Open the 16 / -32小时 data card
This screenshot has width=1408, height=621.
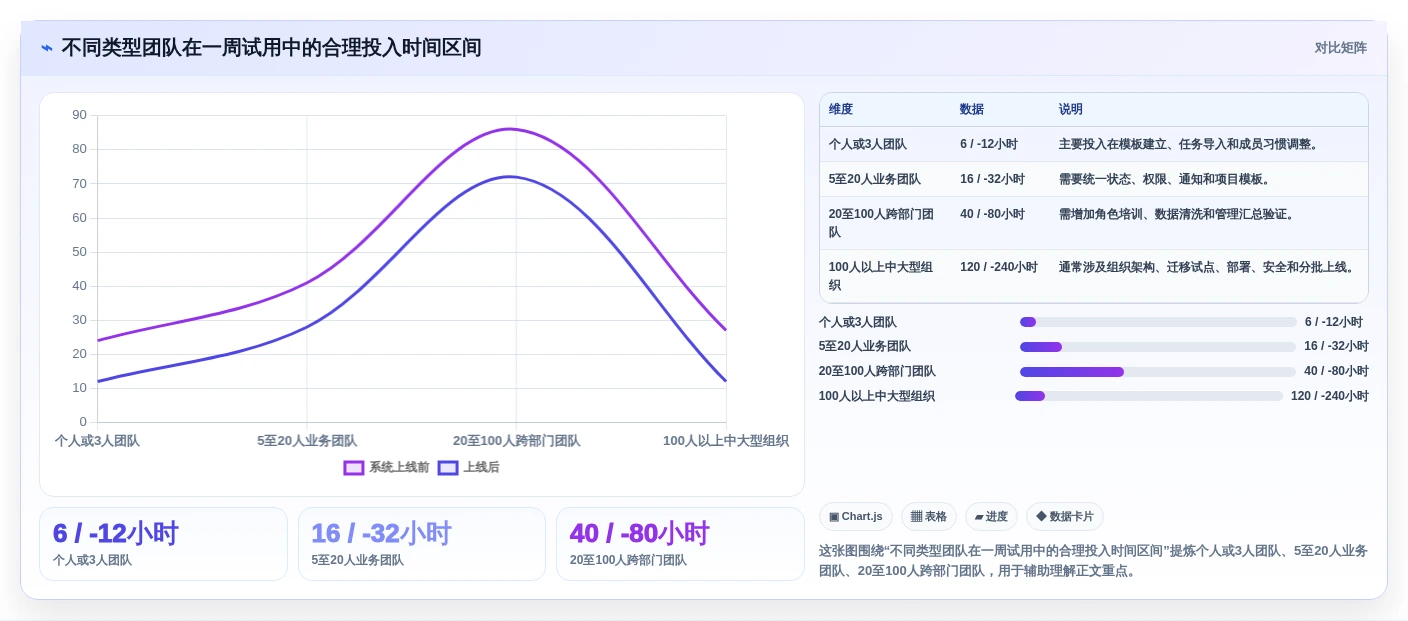coord(422,544)
